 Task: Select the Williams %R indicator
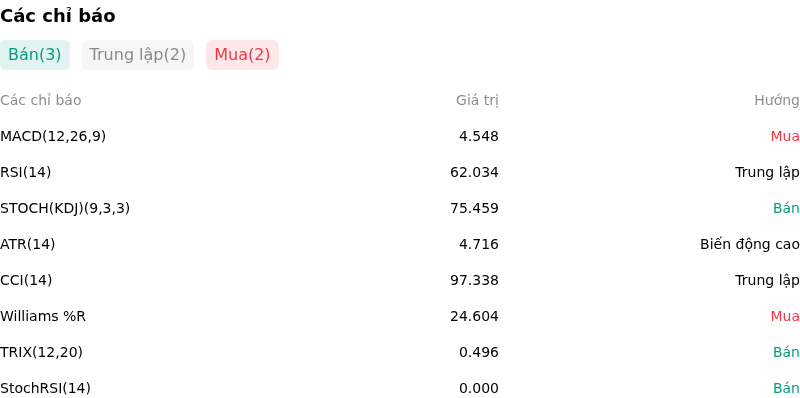[x=43, y=316]
